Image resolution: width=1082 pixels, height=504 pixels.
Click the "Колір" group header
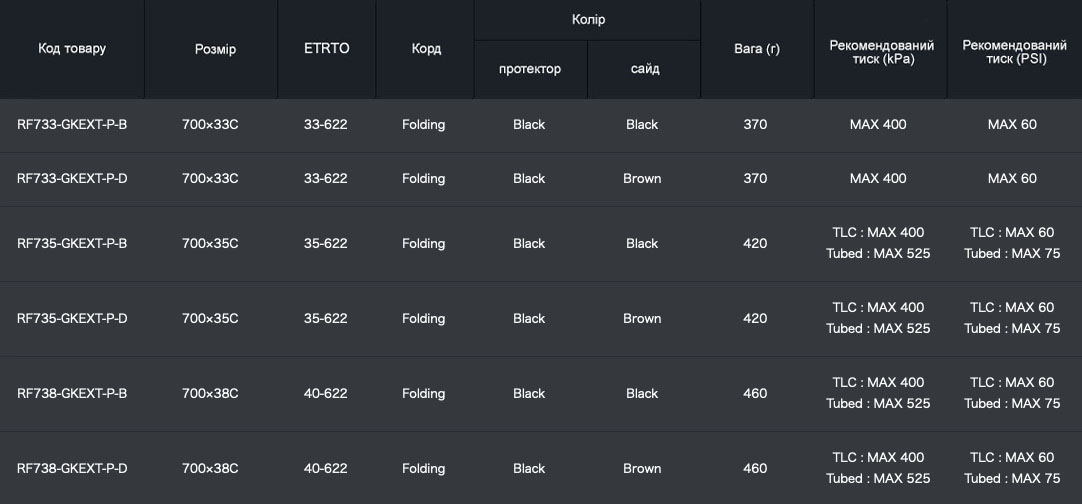pyautogui.click(x=588, y=20)
